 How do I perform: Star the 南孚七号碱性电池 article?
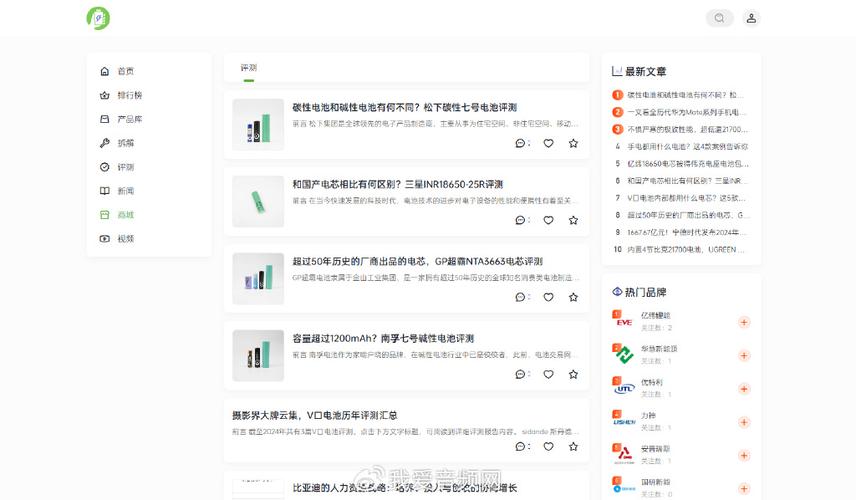pos(573,374)
